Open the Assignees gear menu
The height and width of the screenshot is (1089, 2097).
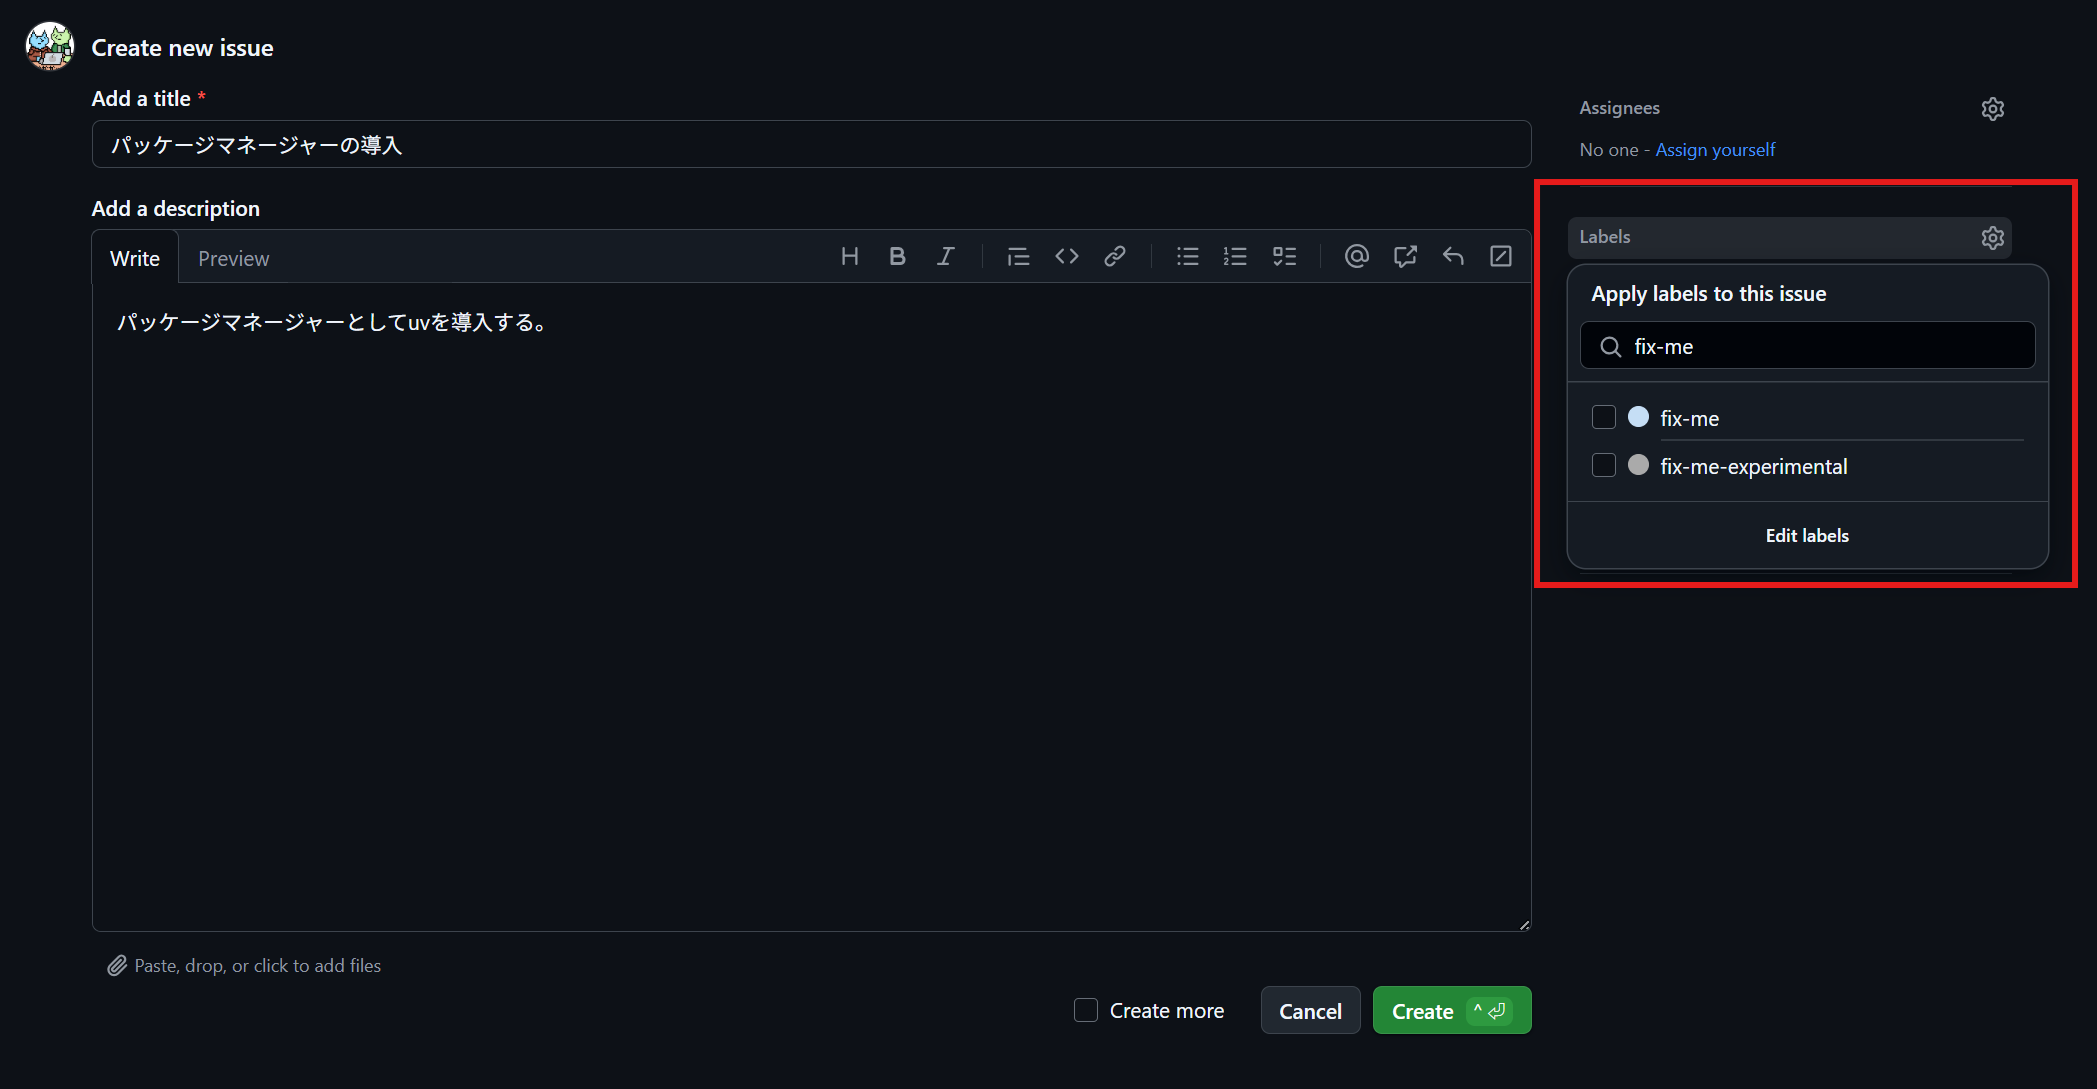tap(1992, 109)
